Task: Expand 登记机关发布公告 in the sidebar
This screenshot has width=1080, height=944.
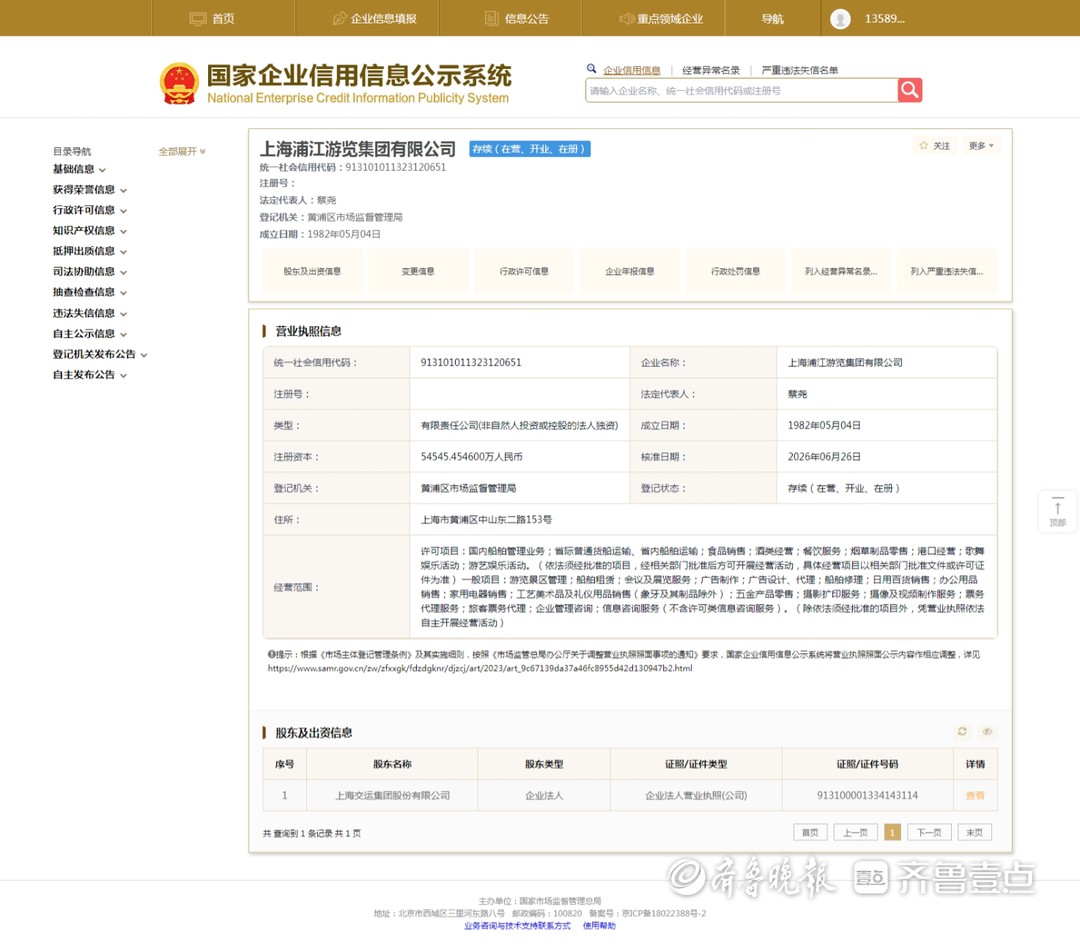Action: (100, 355)
